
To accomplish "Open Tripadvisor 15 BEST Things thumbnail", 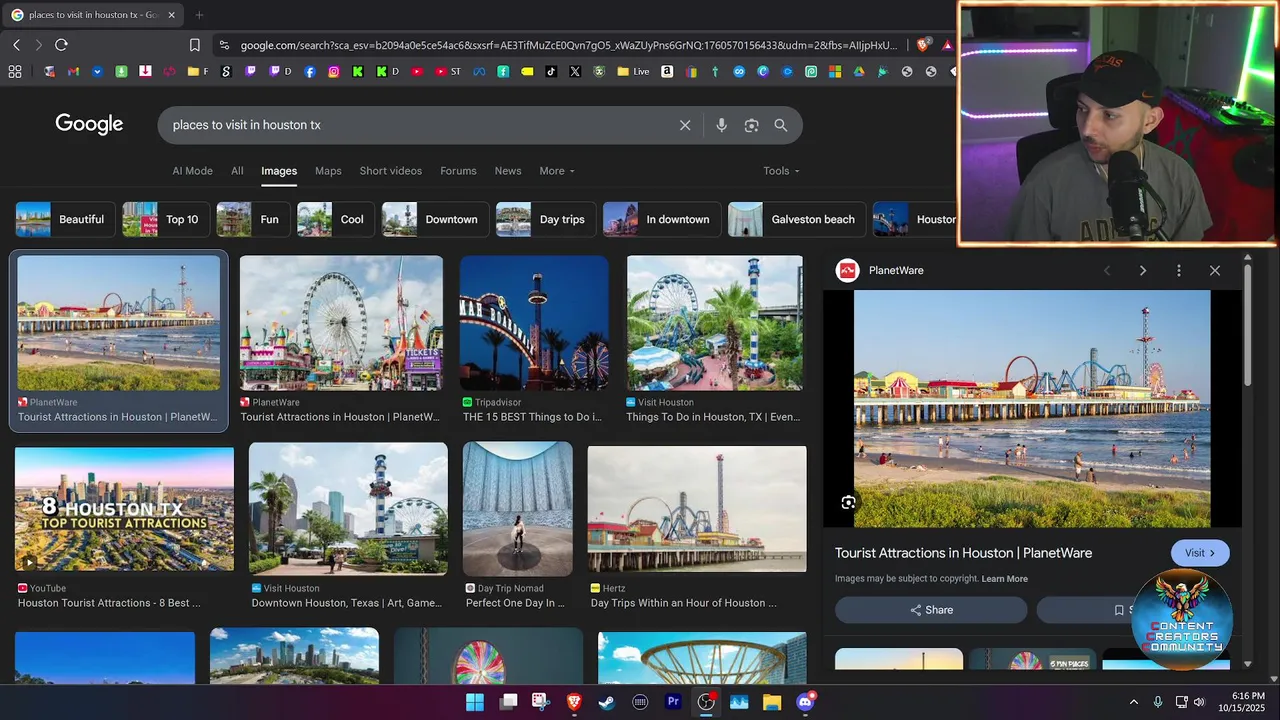I will tap(534, 323).
